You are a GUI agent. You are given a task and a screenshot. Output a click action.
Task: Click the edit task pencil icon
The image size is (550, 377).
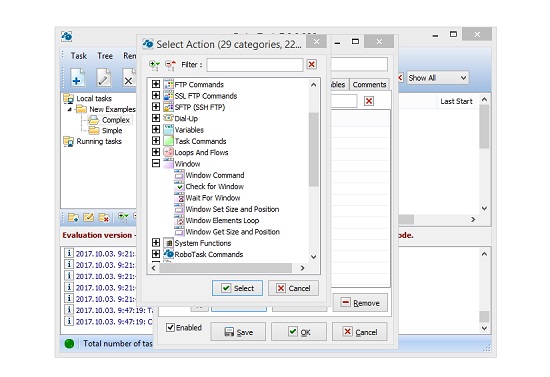pos(103,78)
